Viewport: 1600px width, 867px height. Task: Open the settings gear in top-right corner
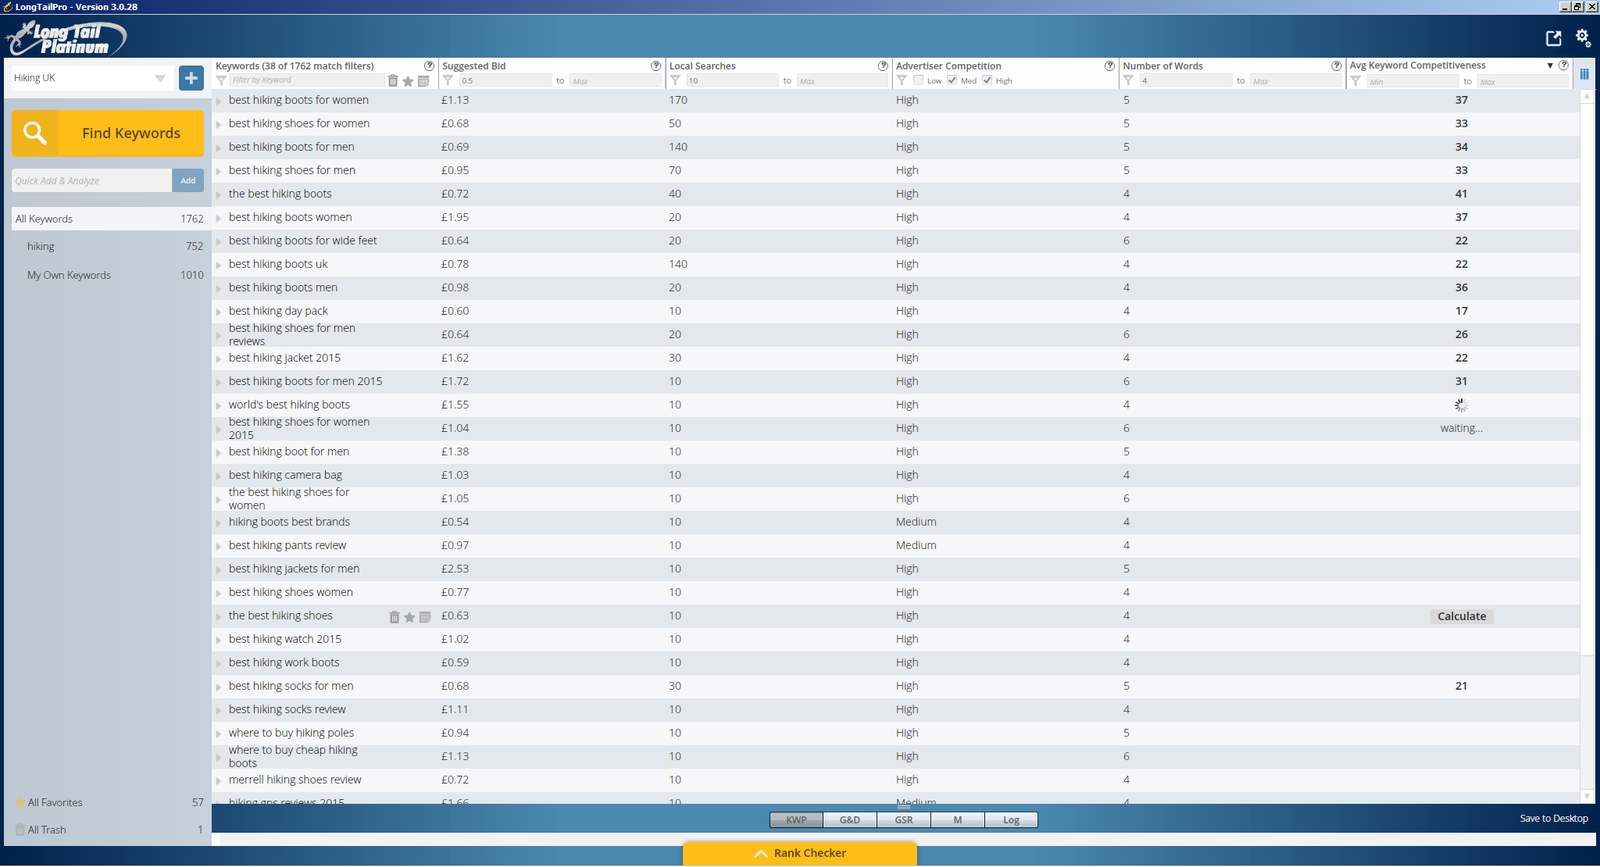pyautogui.click(x=1583, y=37)
